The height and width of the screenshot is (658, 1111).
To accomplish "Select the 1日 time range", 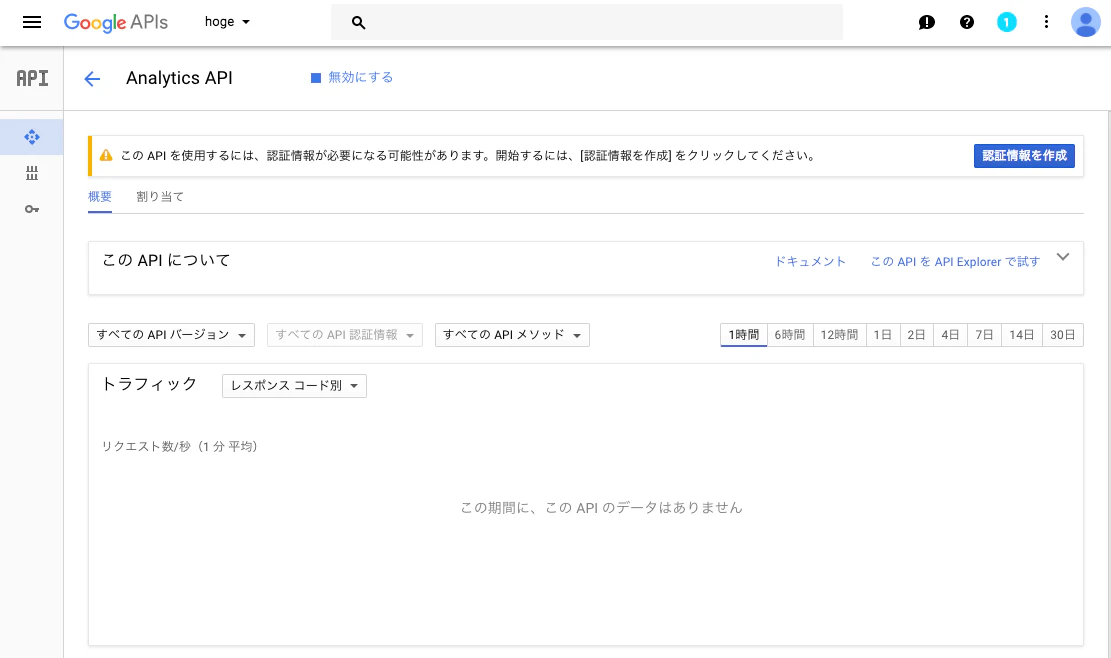I will click(882, 335).
